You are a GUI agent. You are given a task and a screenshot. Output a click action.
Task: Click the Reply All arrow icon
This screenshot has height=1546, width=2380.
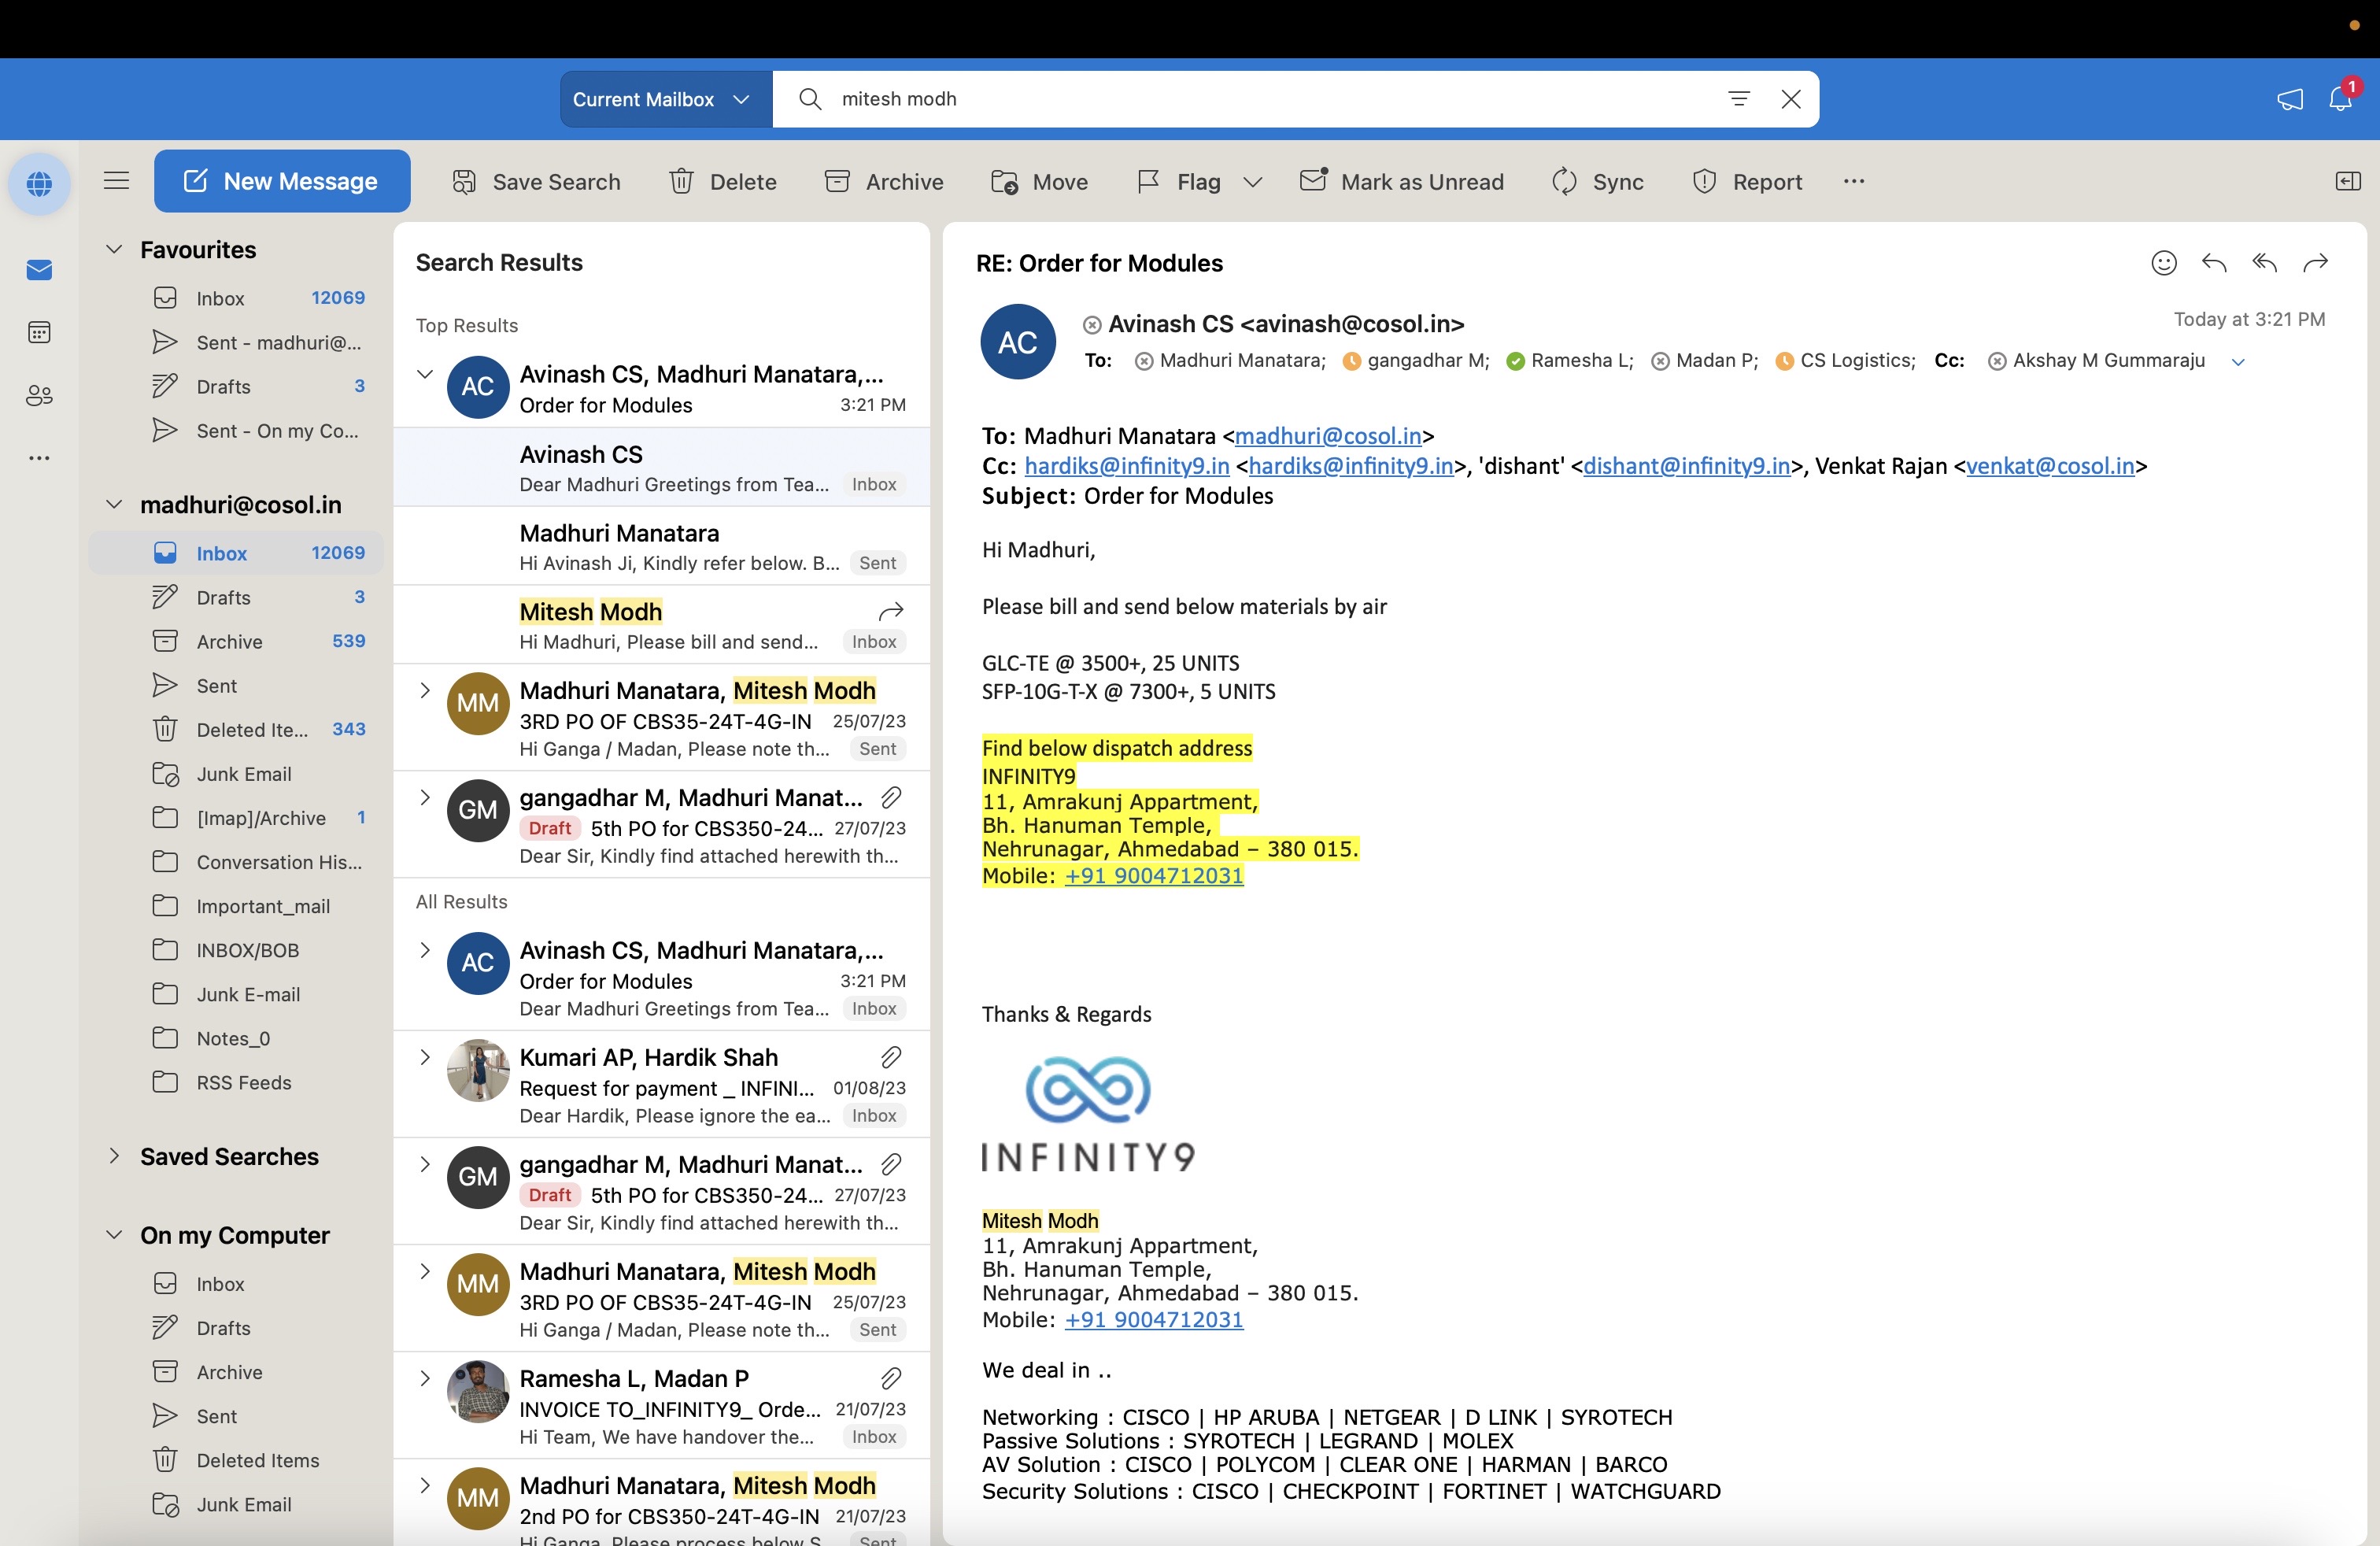pos(2264,263)
